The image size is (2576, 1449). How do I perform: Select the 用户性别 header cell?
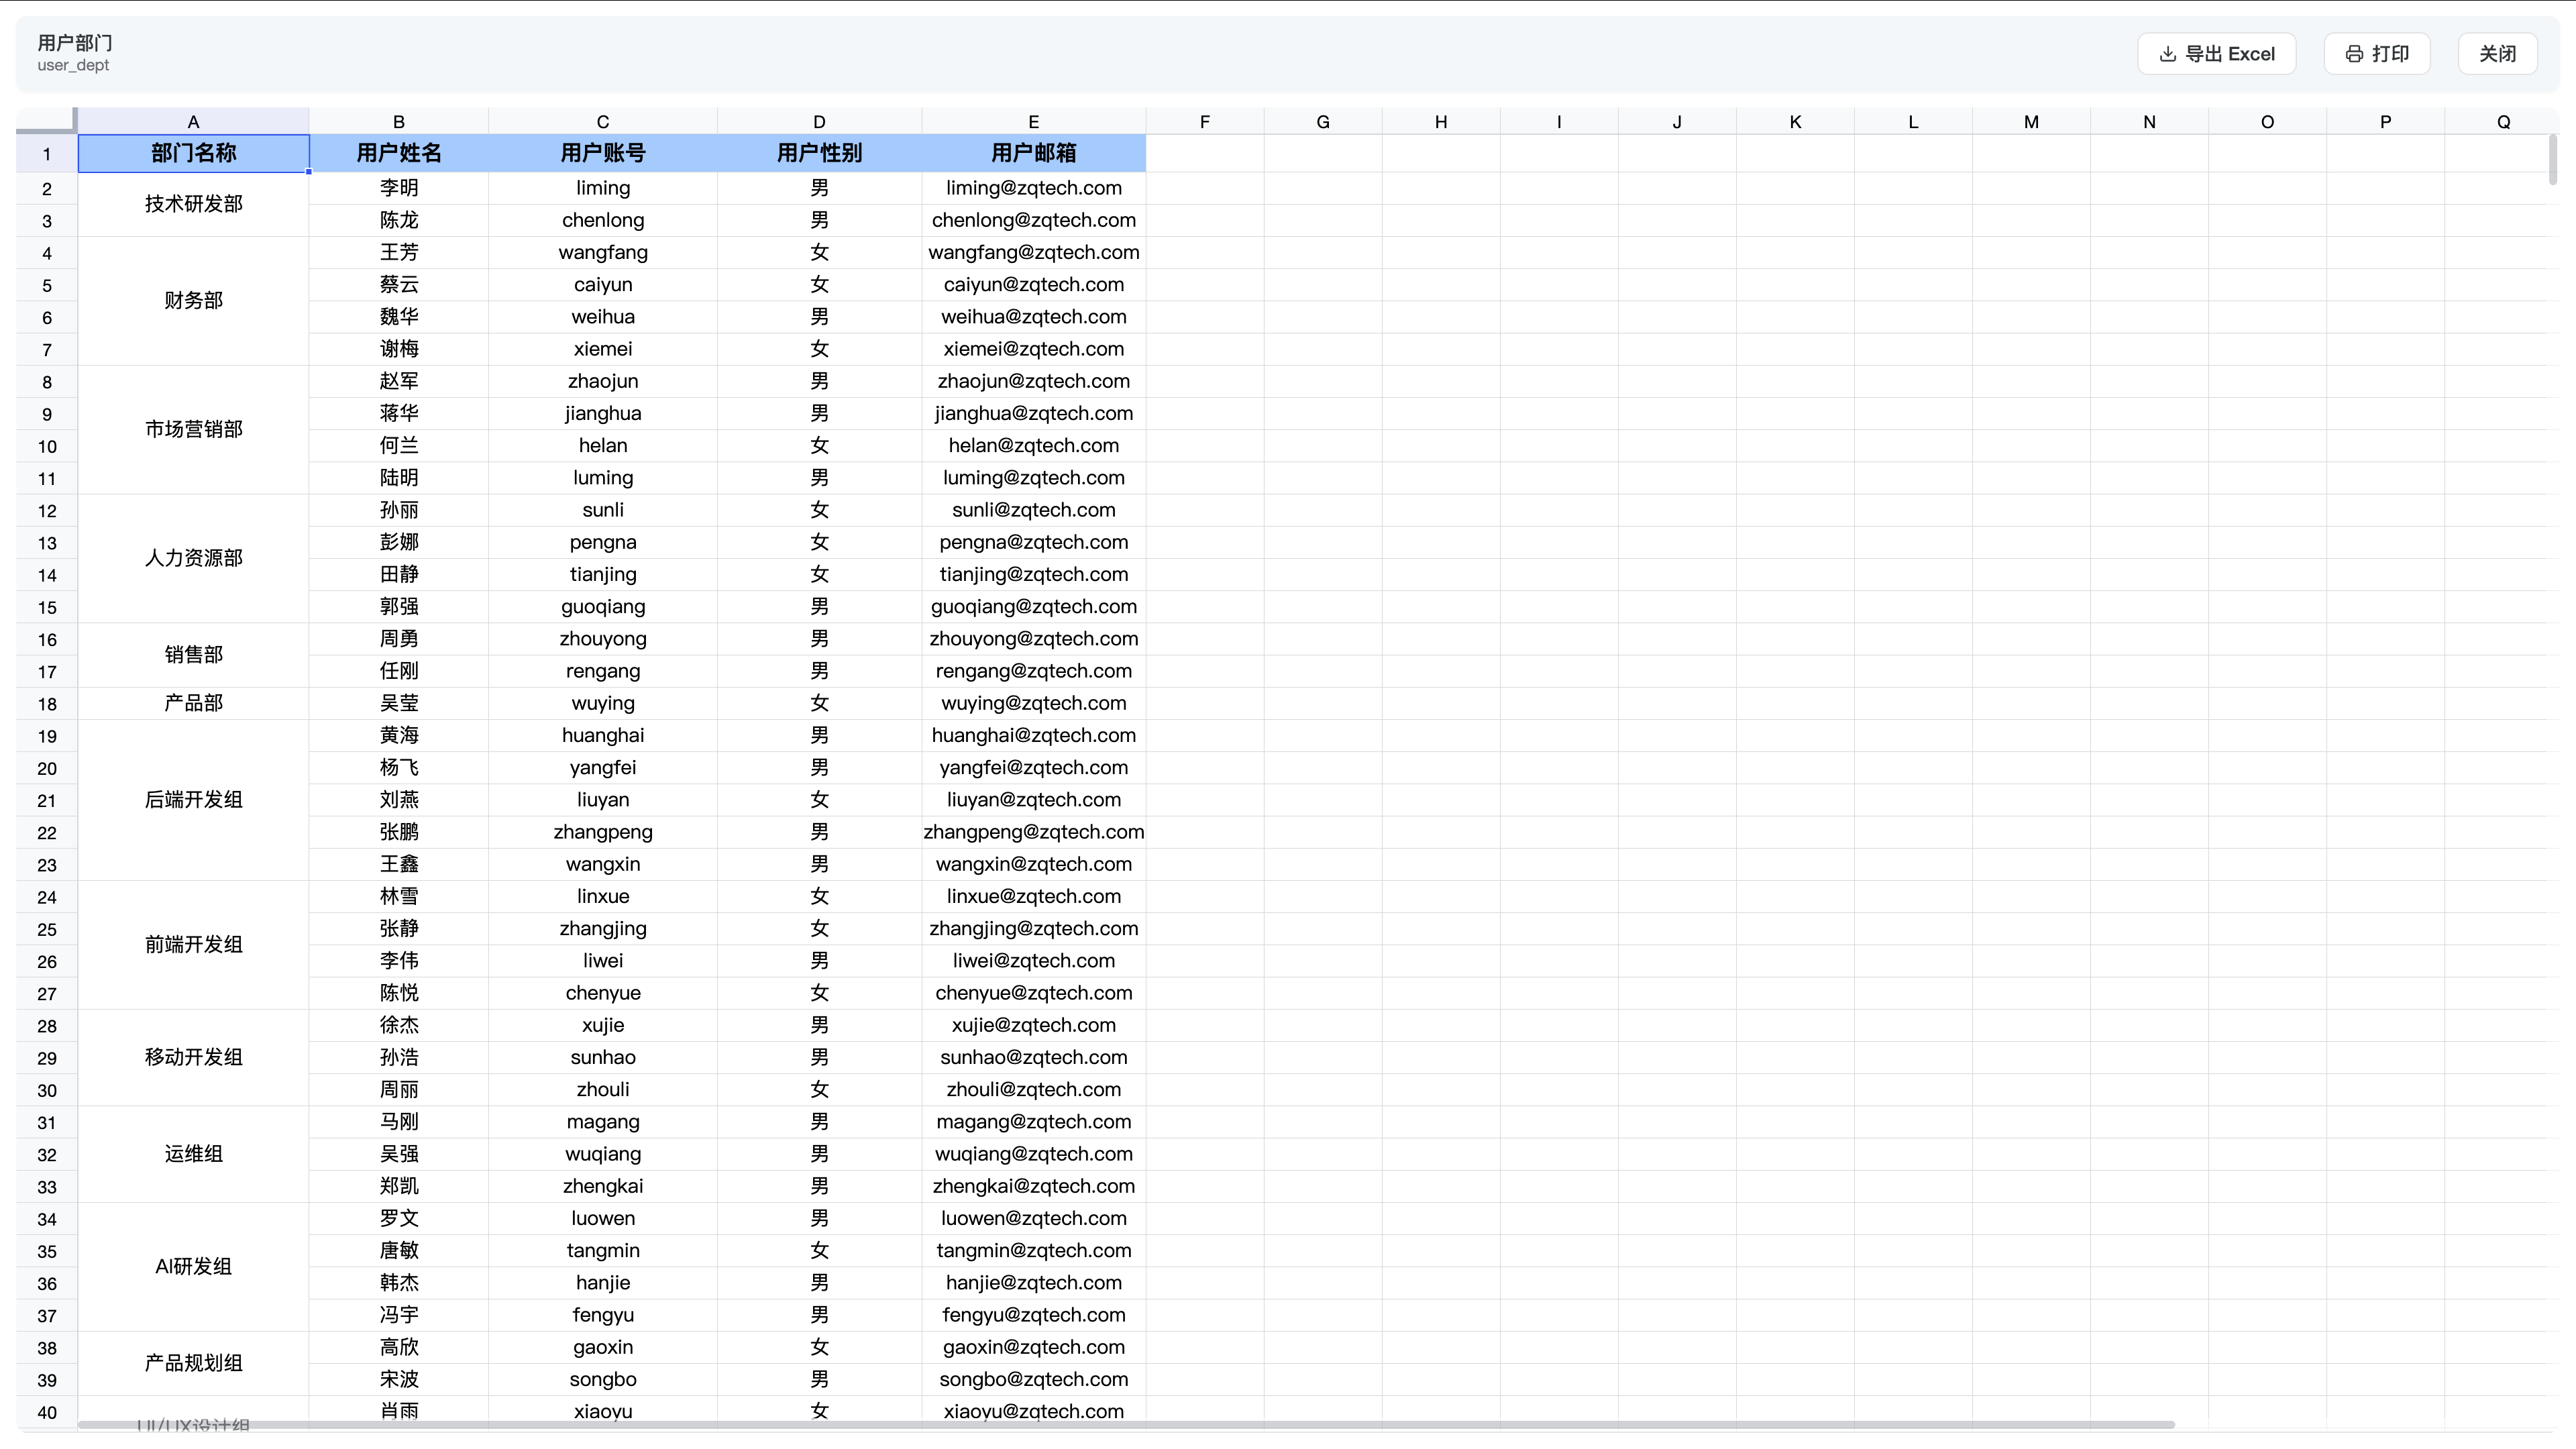coord(819,153)
